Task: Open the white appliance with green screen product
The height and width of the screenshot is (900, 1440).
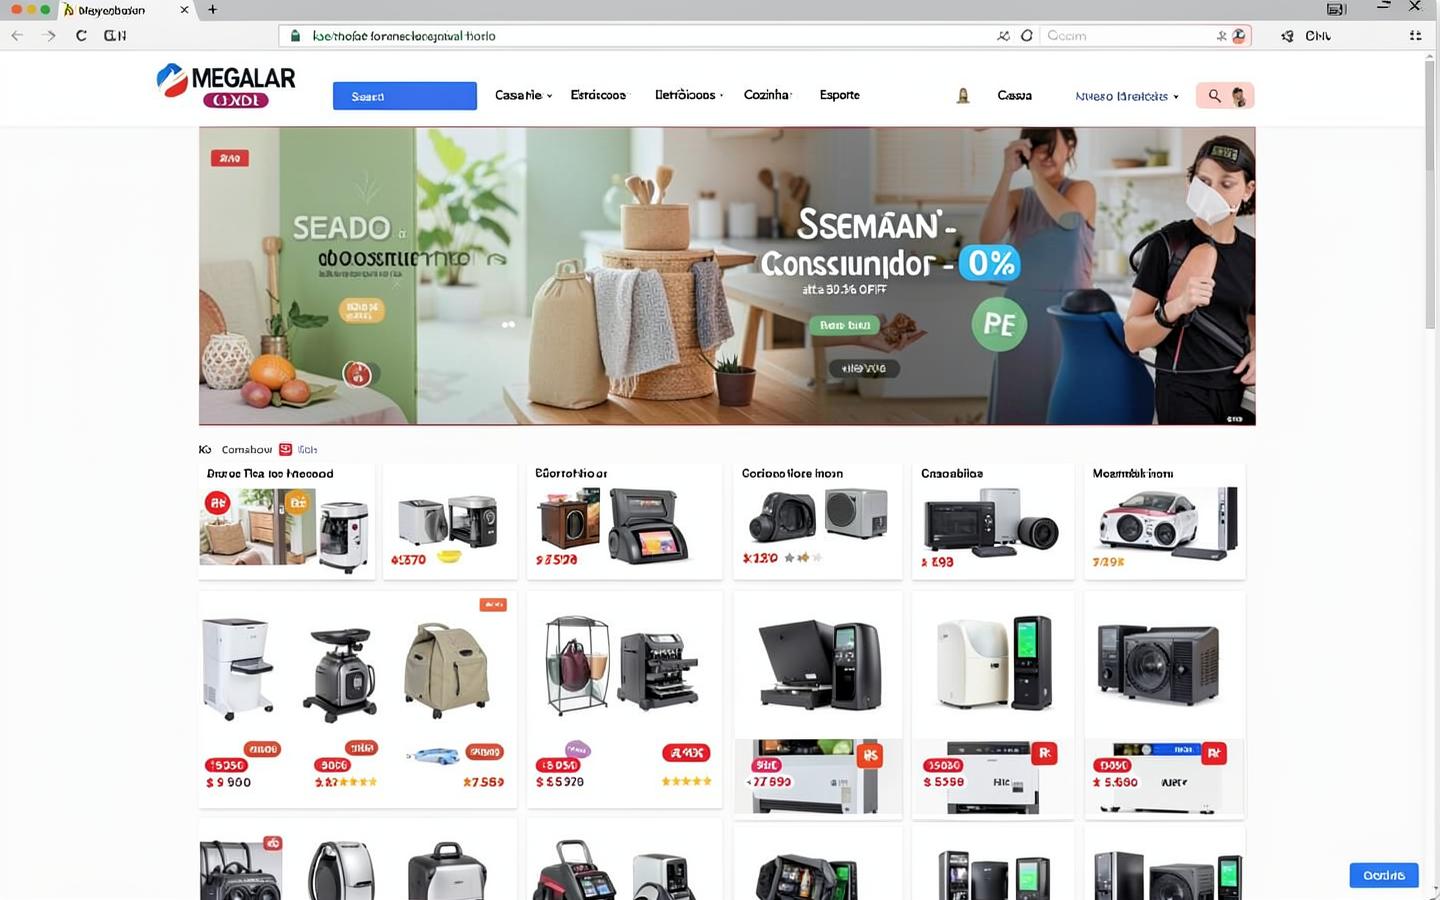Action: click(x=994, y=664)
